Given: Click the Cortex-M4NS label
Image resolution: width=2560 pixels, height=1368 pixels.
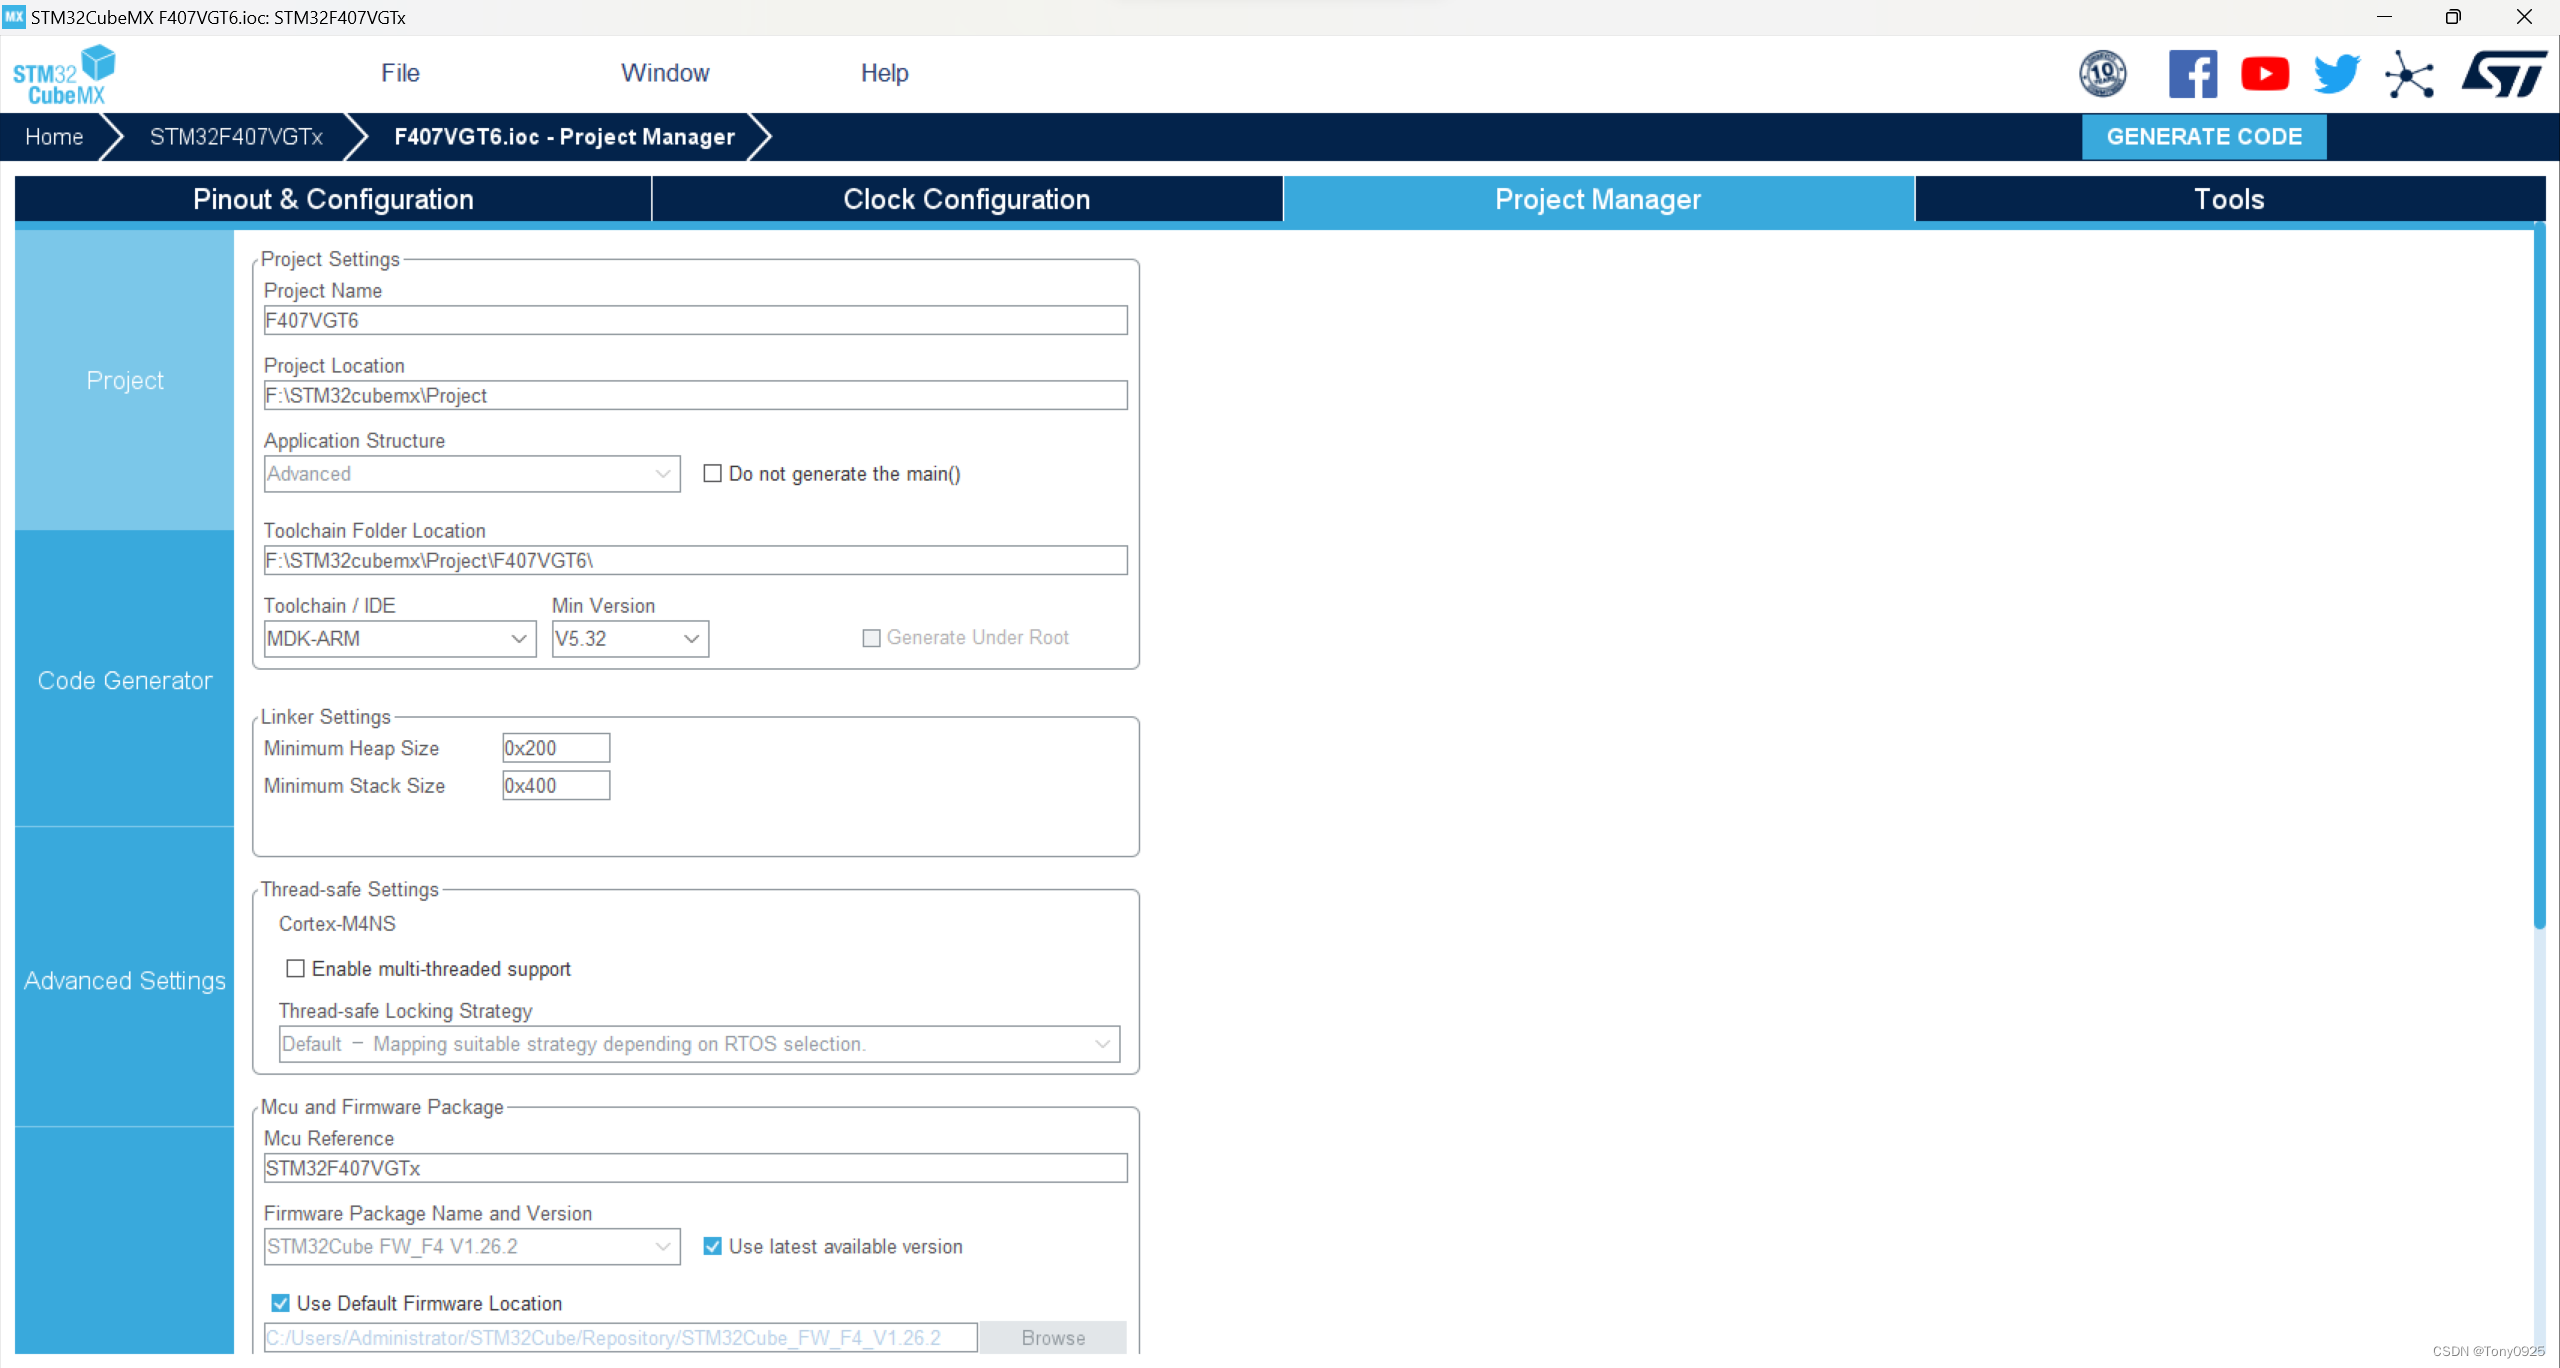Looking at the screenshot, I should [x=337, y=924].
